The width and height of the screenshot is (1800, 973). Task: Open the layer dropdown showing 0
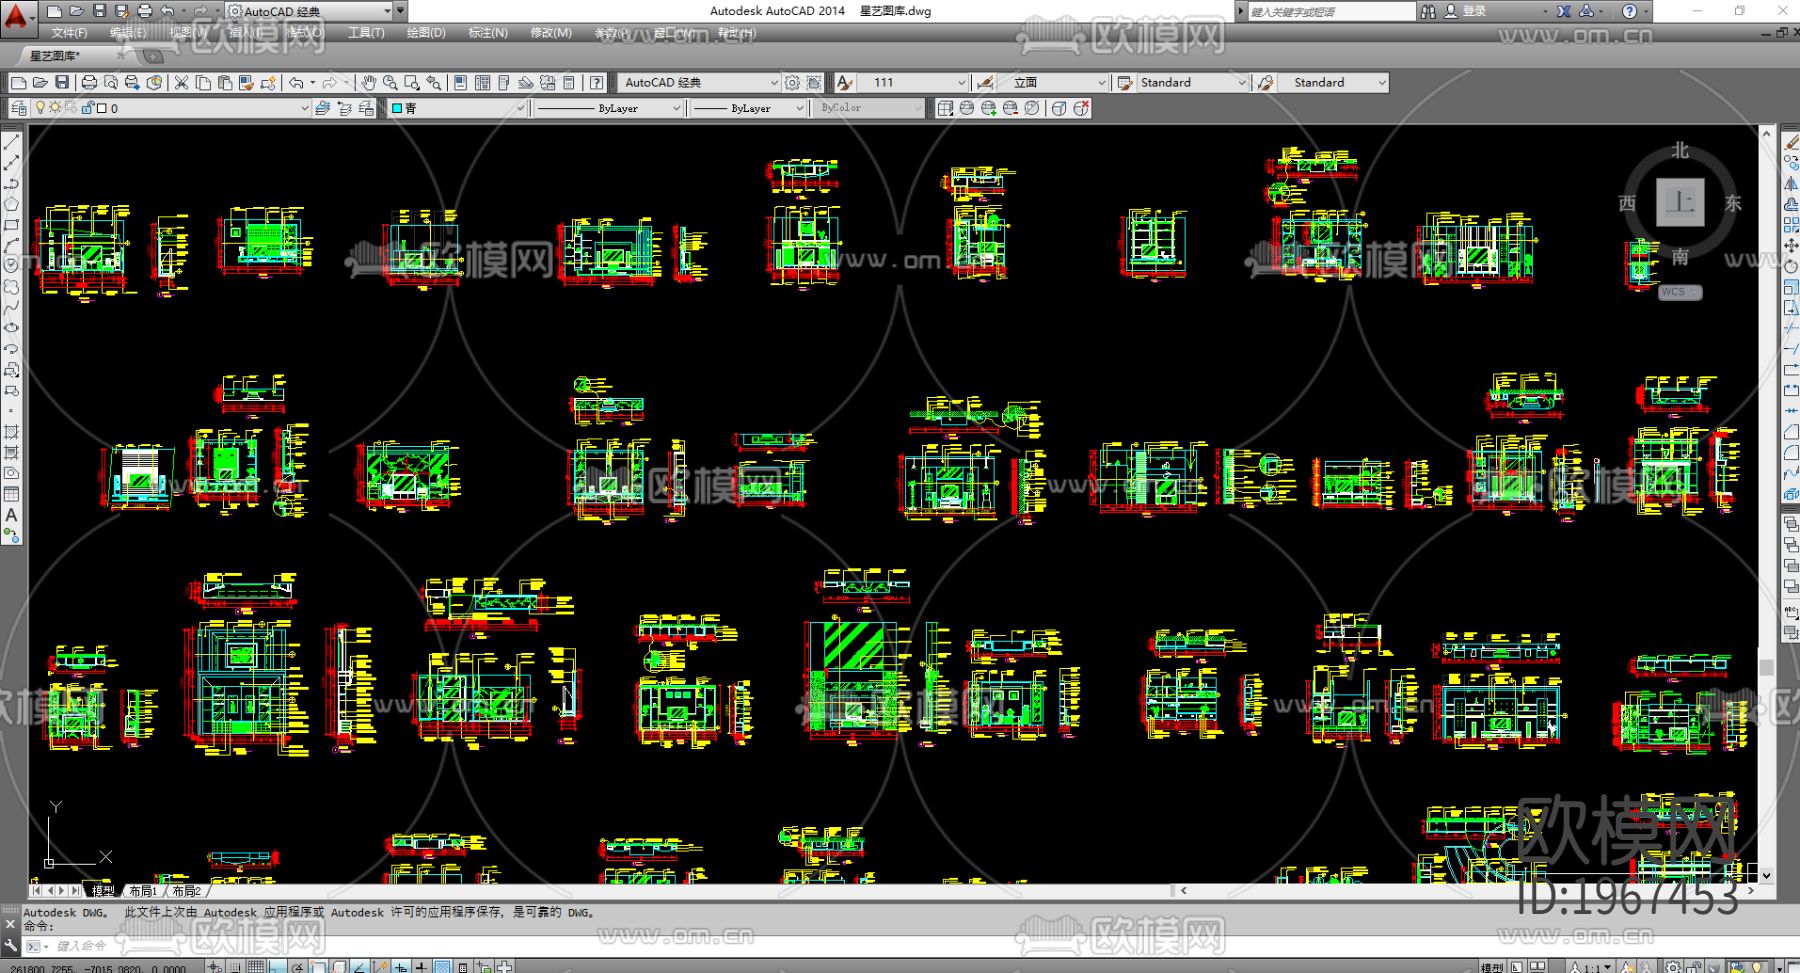point(172,108)
